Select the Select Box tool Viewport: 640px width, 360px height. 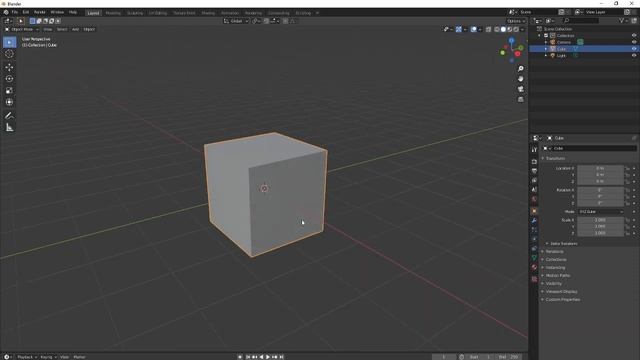click(9, 42)
